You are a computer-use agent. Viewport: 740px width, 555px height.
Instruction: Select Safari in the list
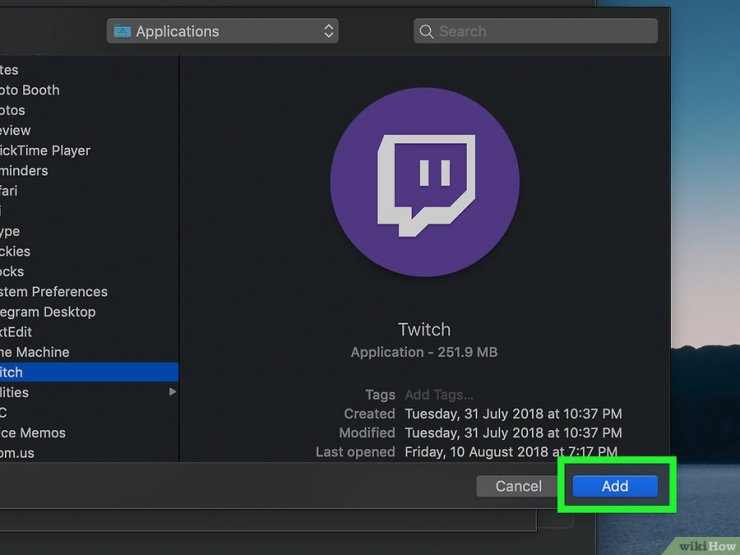tap(89, 191)
